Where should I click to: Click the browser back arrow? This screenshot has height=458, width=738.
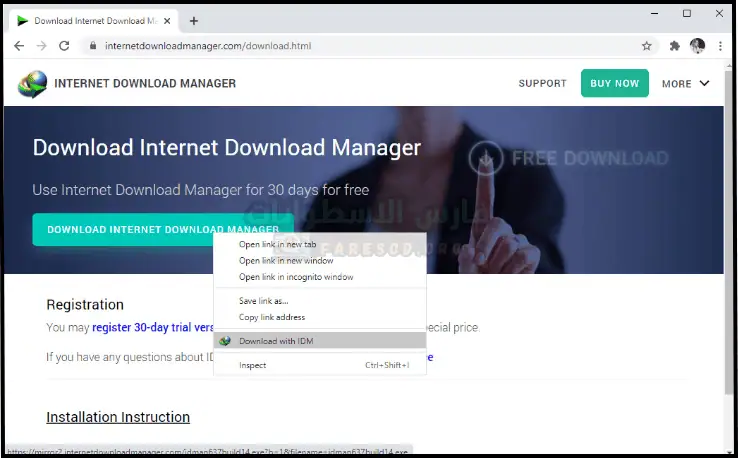[x=19, y=46]
